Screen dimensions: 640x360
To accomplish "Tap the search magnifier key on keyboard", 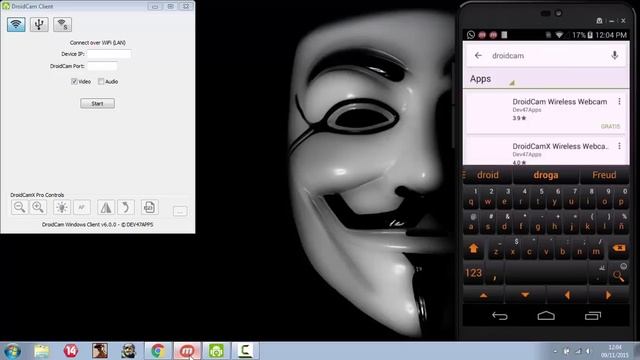I will point(618,274).
